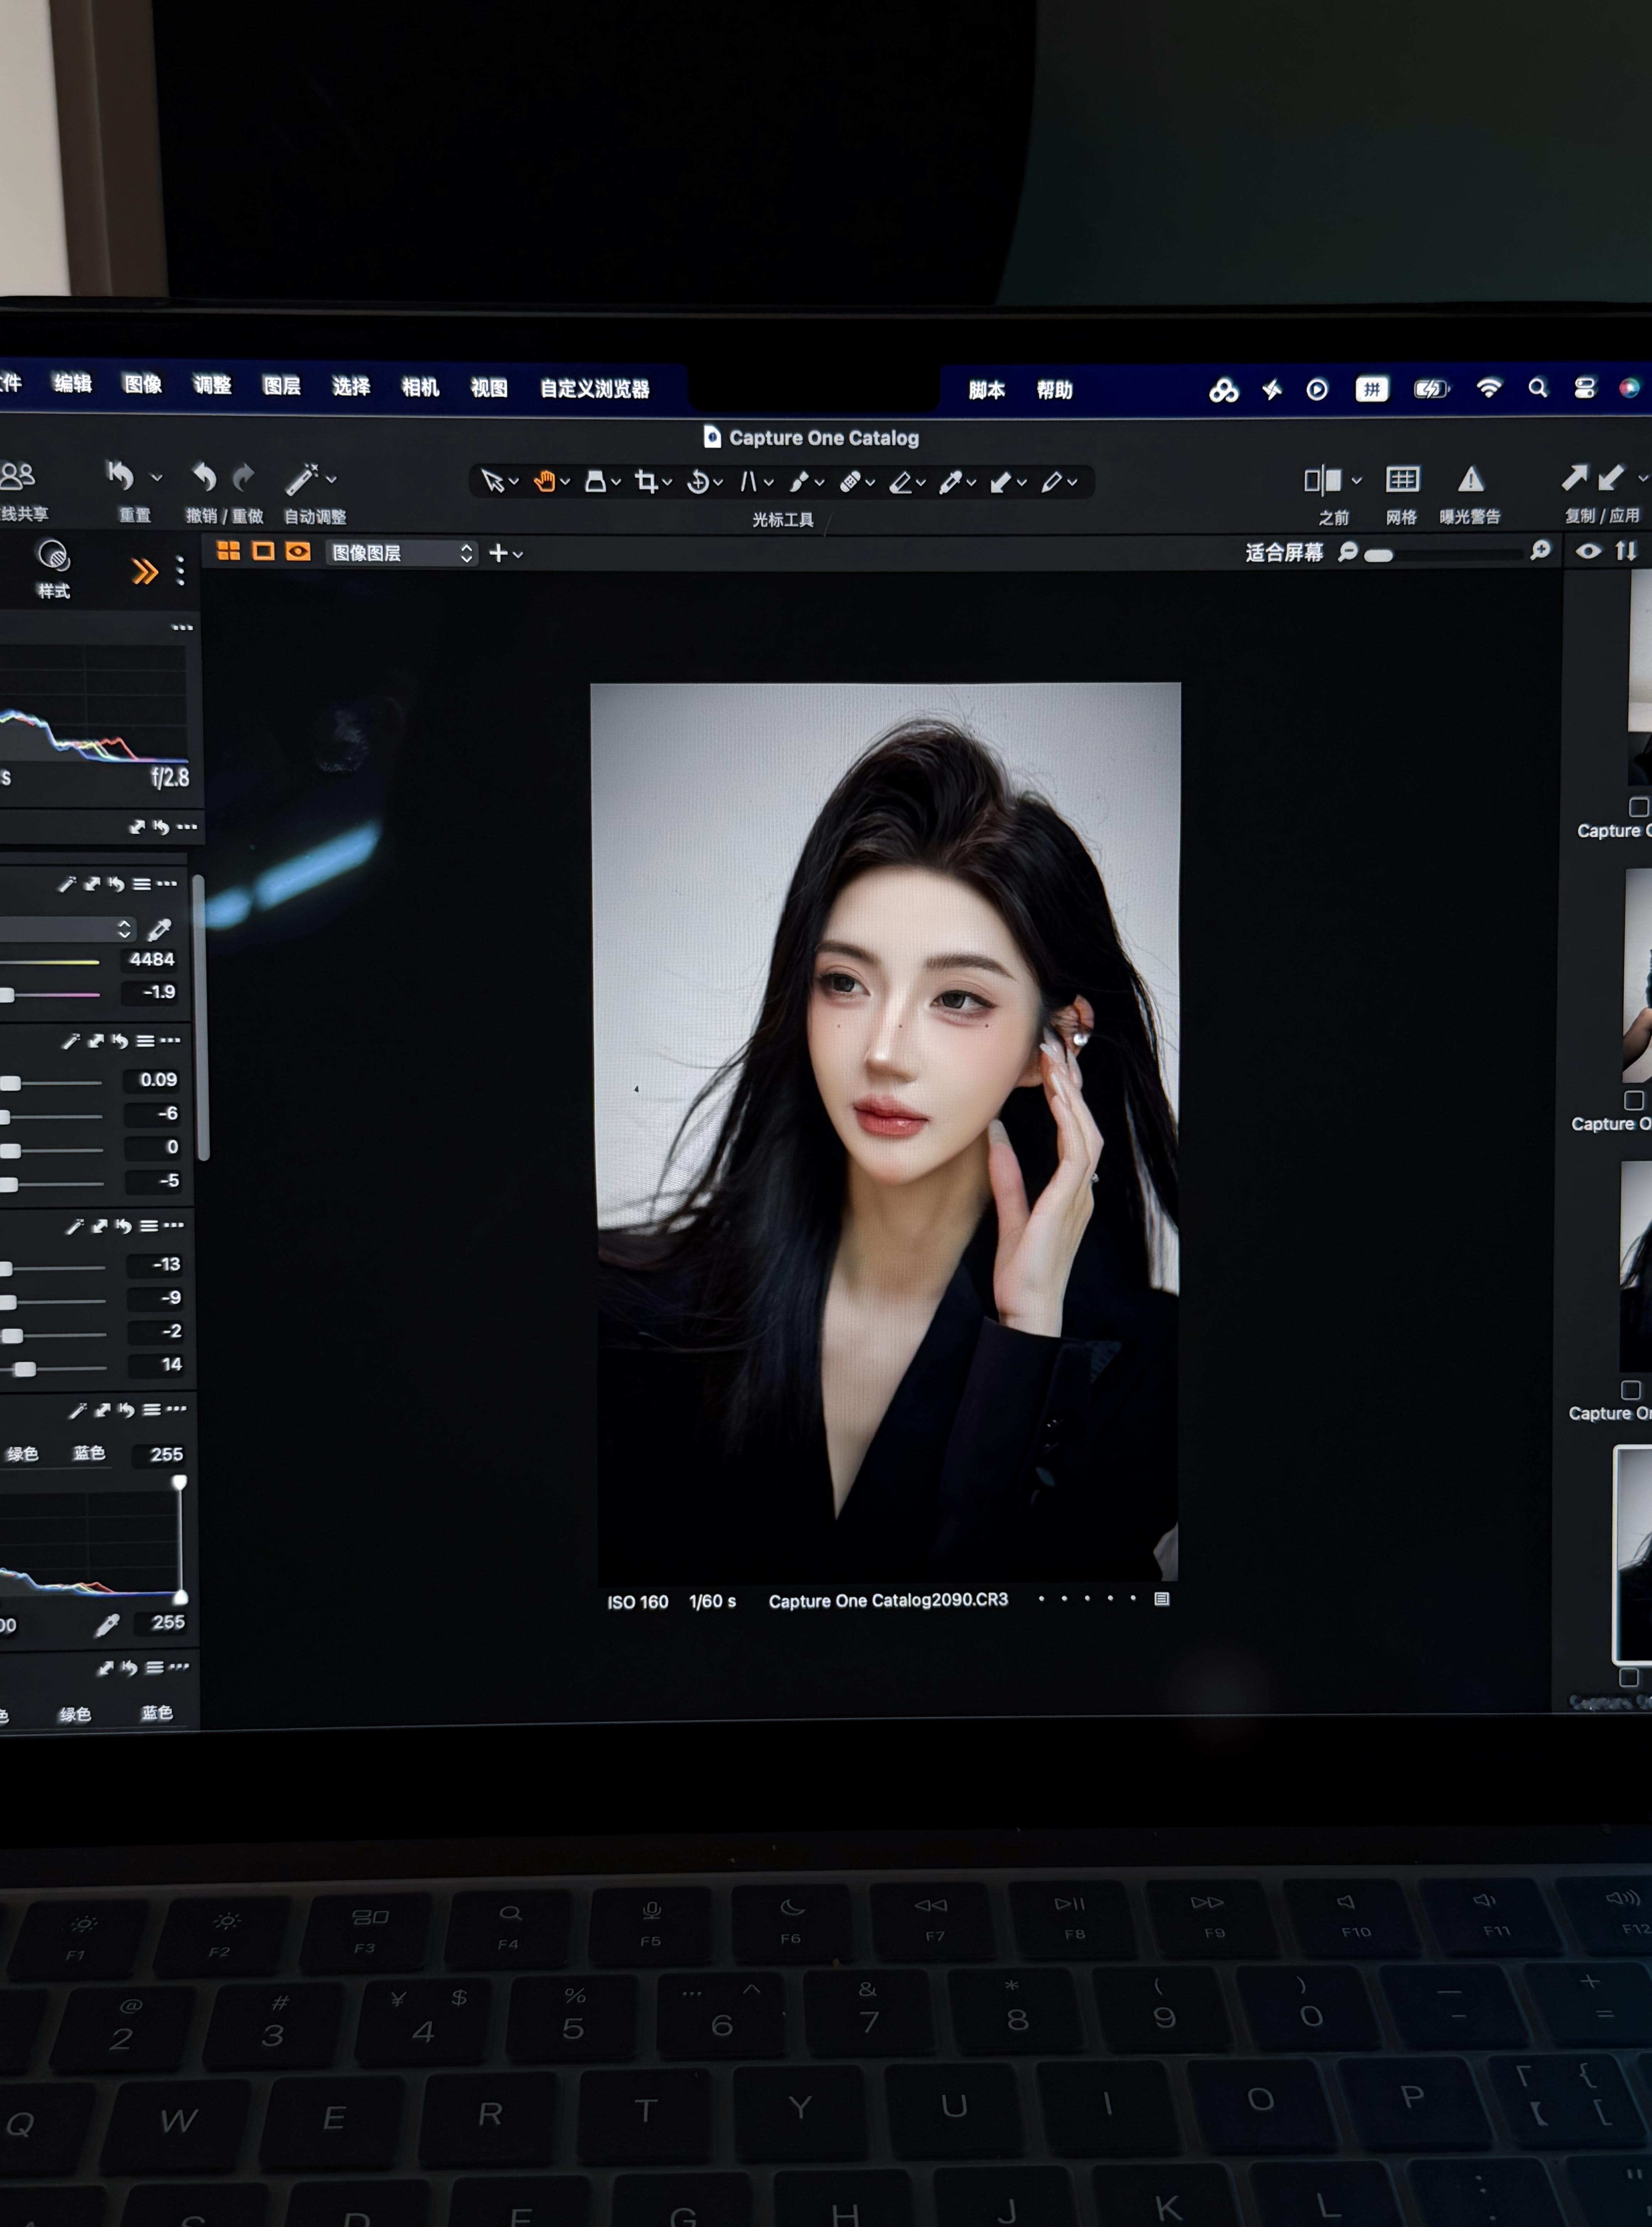Toggle proofing eye viewer mode
The height and width of the screenshot is (2227, 1652).
(298, 551)
